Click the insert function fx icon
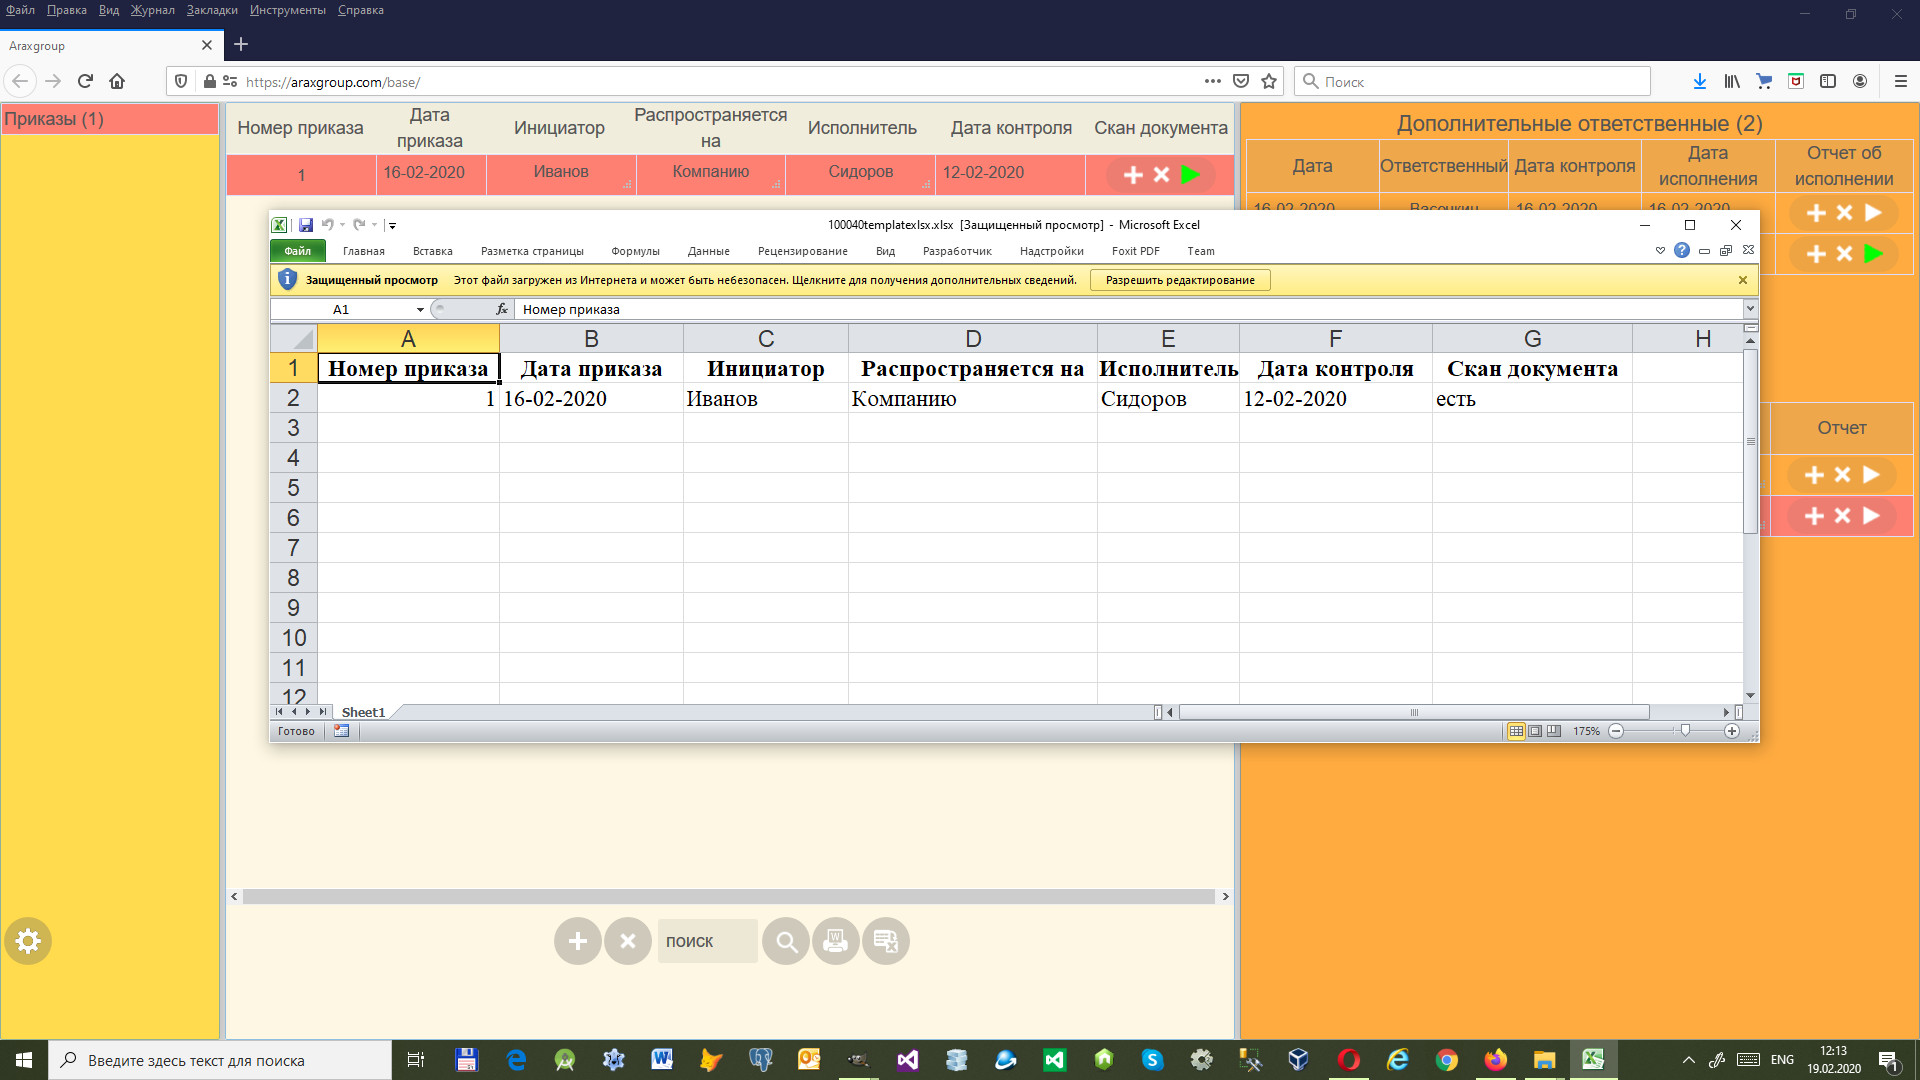Screen dimensions: 1920x1080 (x=502, y=310)
